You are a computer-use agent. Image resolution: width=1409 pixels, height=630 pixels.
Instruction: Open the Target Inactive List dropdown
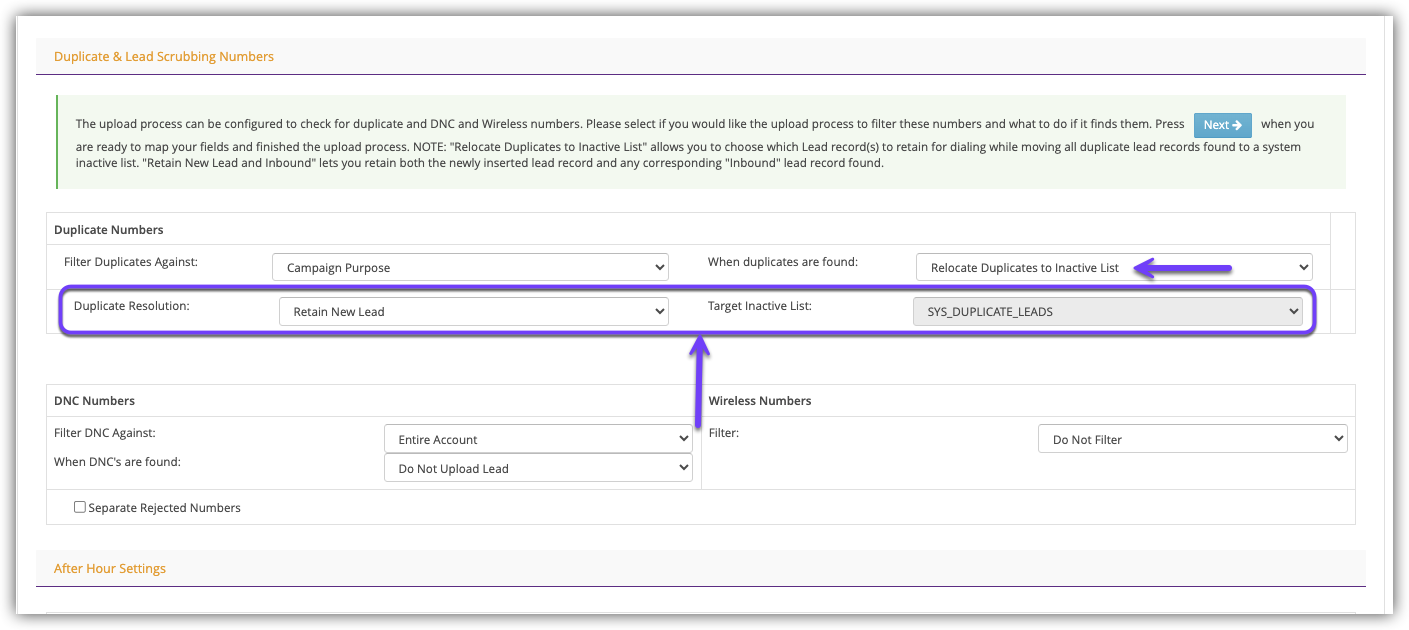(1108, 311)
